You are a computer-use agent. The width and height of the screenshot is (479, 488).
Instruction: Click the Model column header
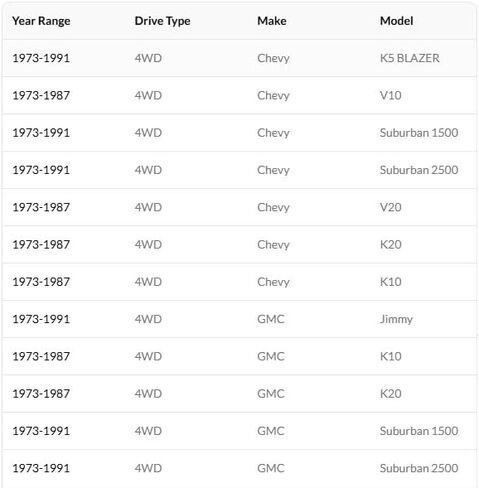(396, 21)
